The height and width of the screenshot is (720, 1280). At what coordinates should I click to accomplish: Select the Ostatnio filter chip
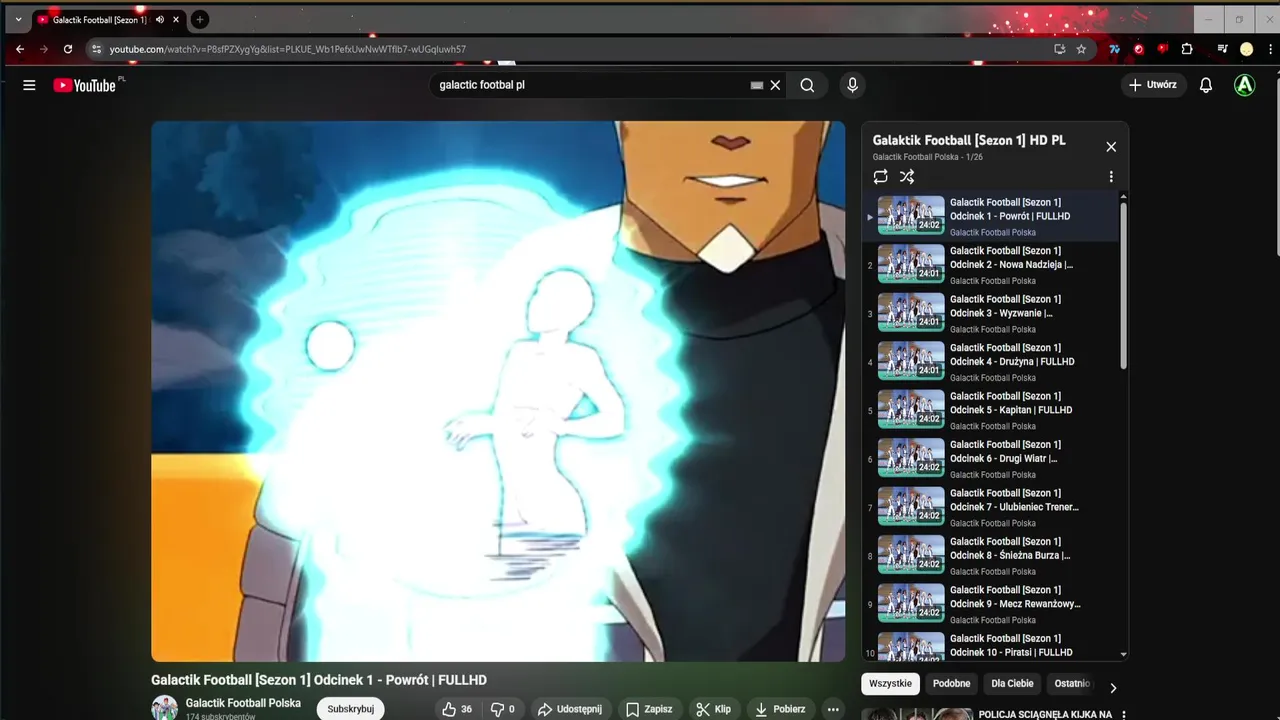pyautogui.click(x=1072, y=684)
